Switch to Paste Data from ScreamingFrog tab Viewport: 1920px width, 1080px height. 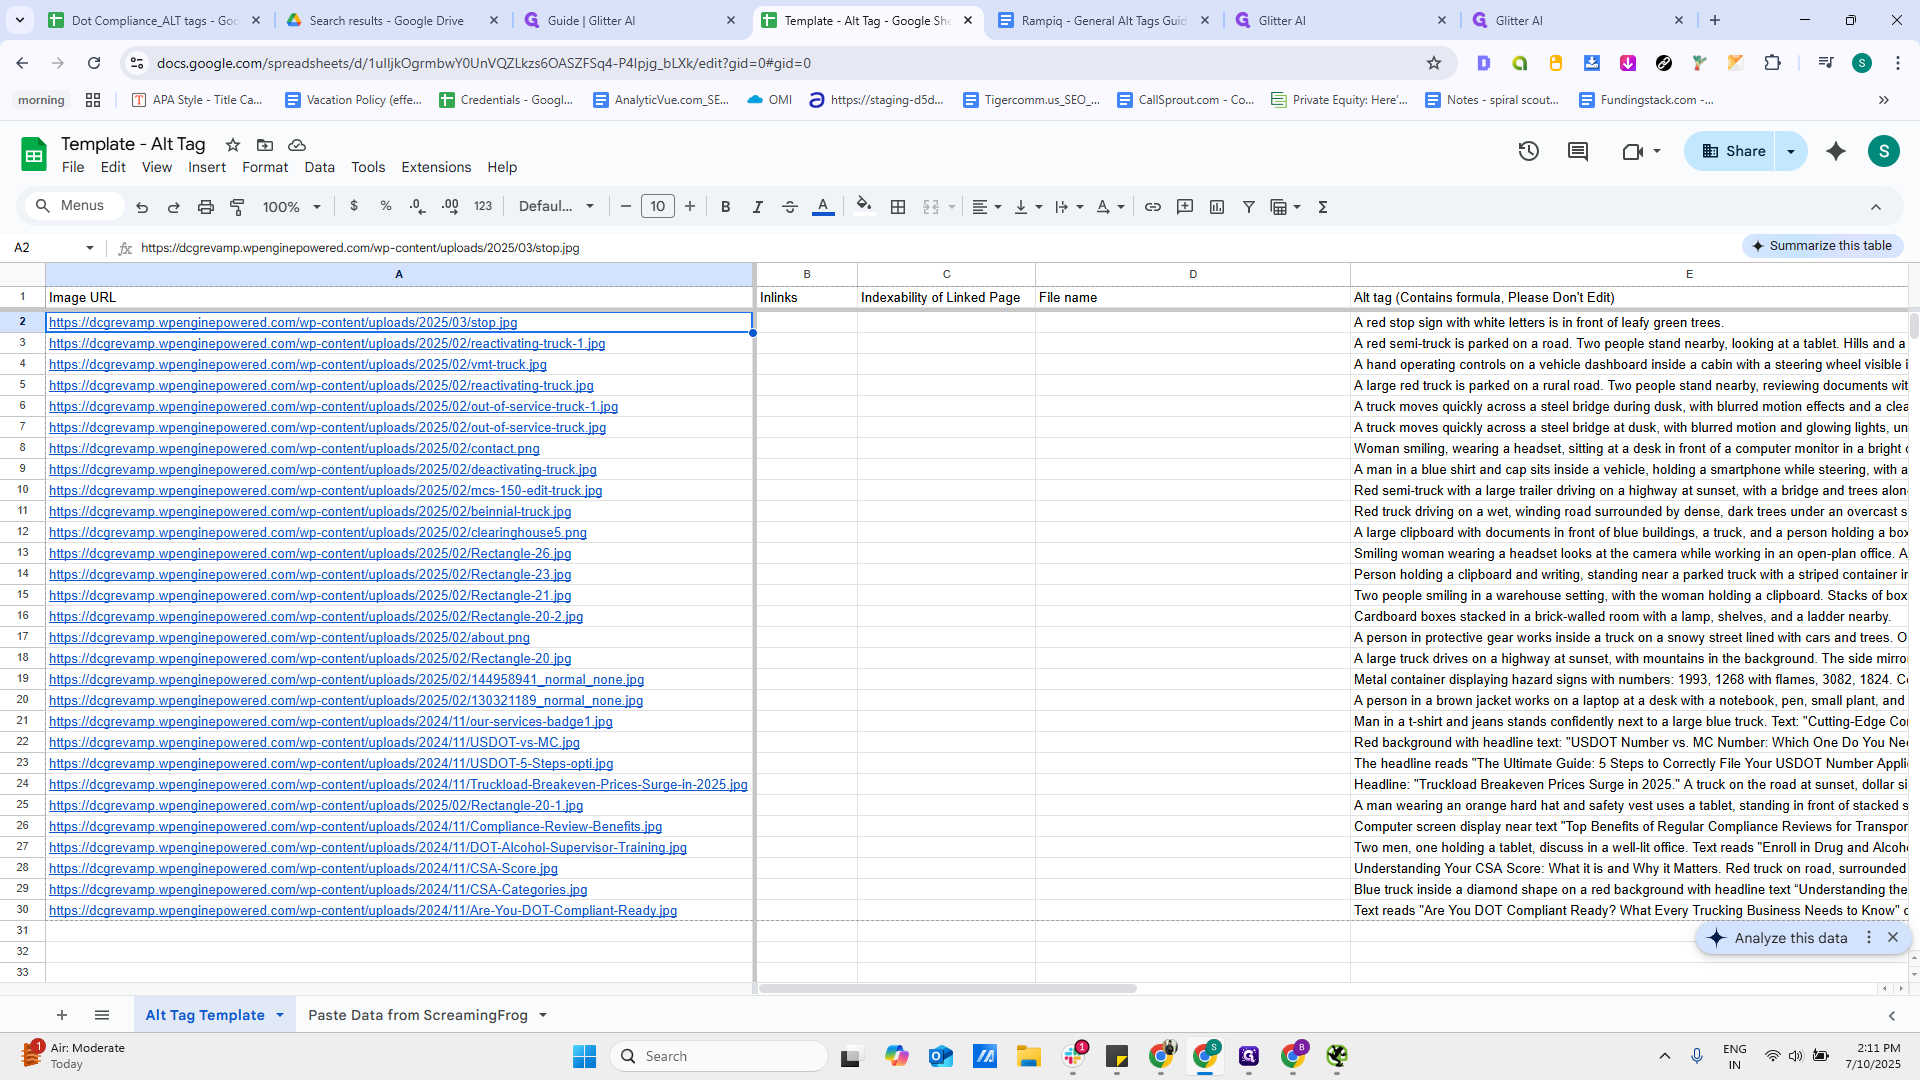click(418, 1015)
